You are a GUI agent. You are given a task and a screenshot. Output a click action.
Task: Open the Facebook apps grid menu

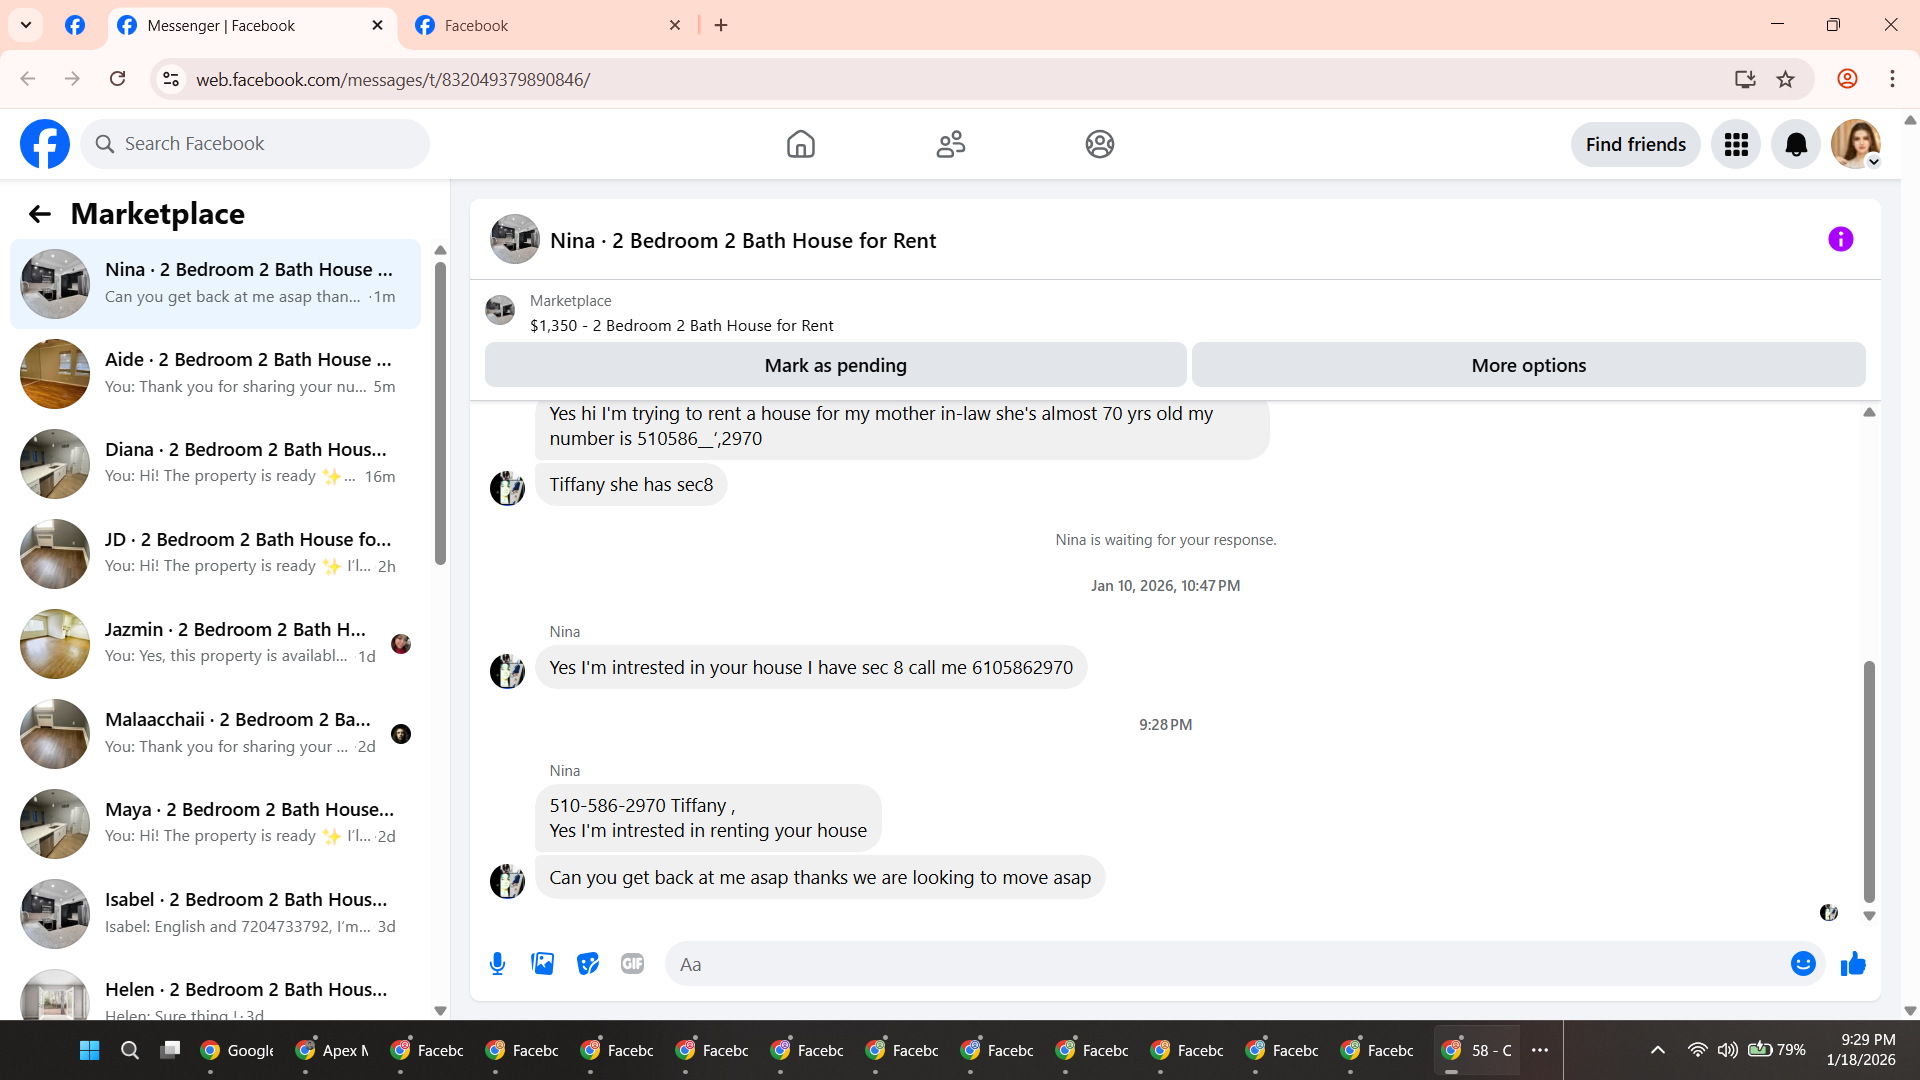[x=1736, y=145]
